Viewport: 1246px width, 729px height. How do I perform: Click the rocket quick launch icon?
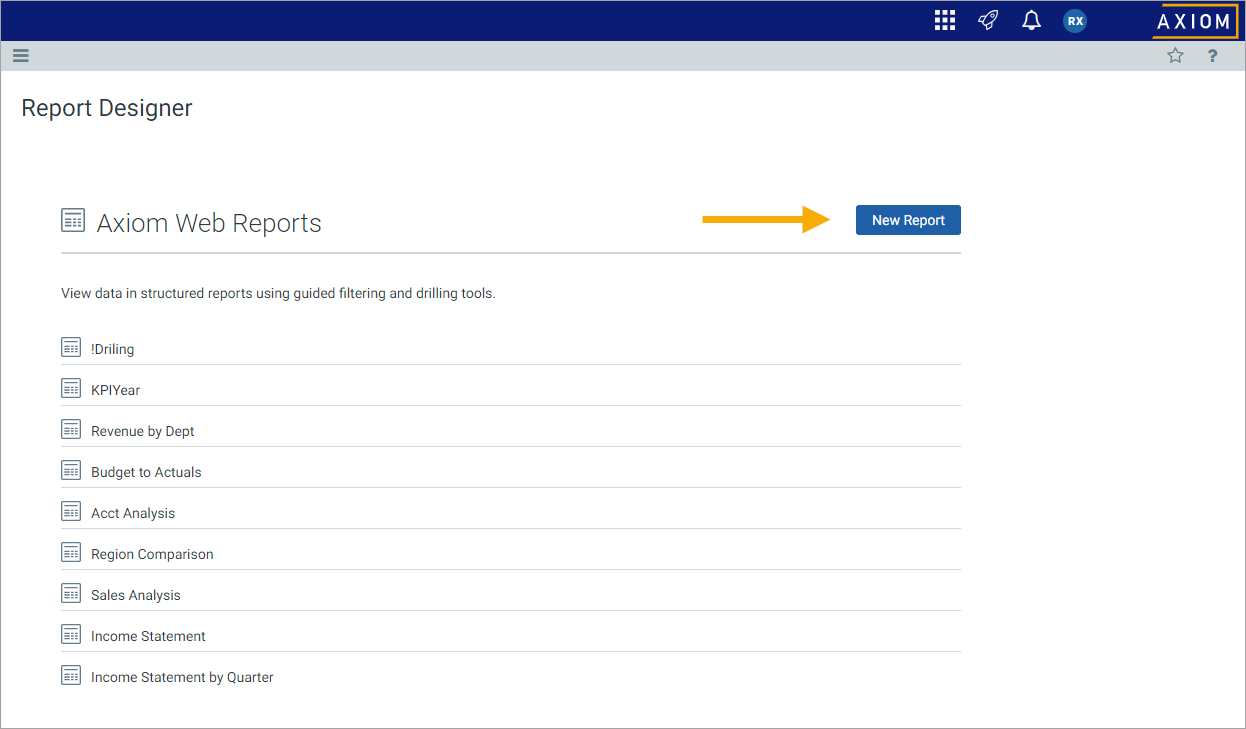pos(988,20)
